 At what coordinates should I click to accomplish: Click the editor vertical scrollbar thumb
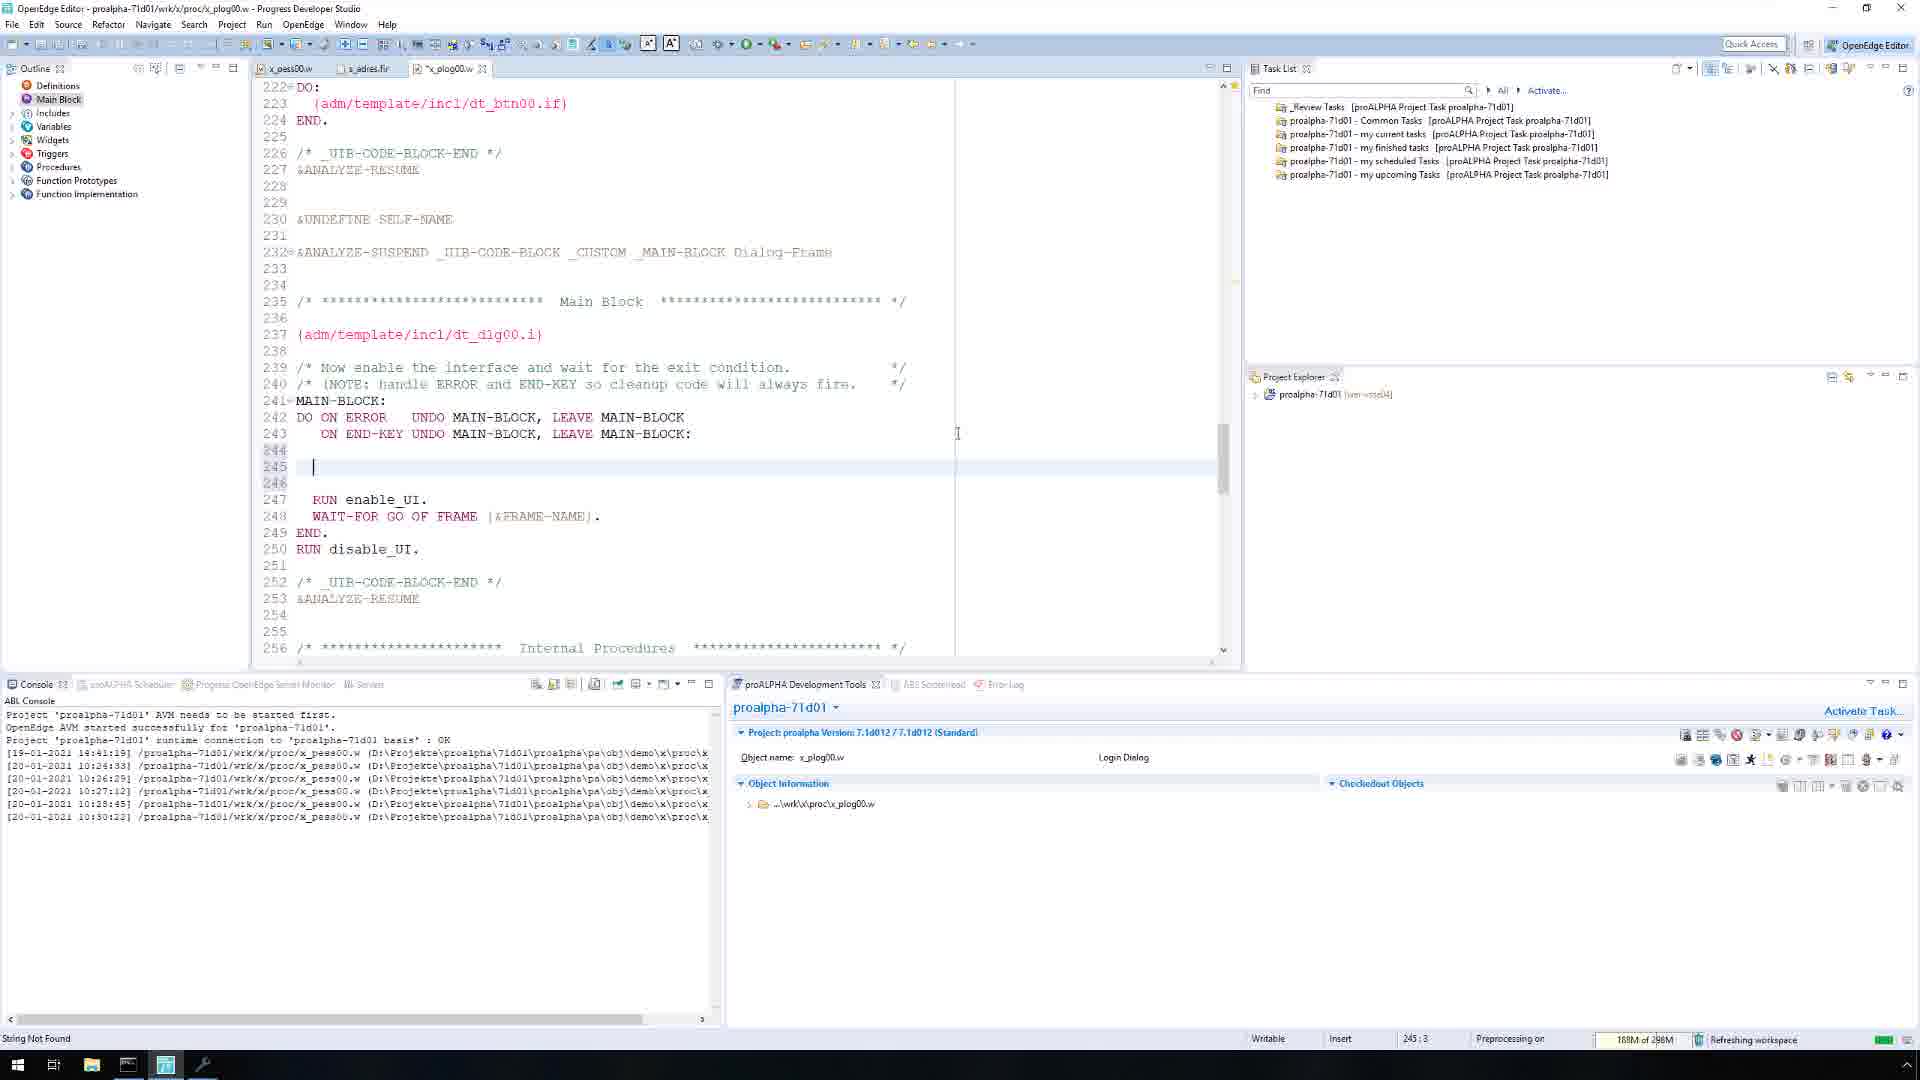1223,458
